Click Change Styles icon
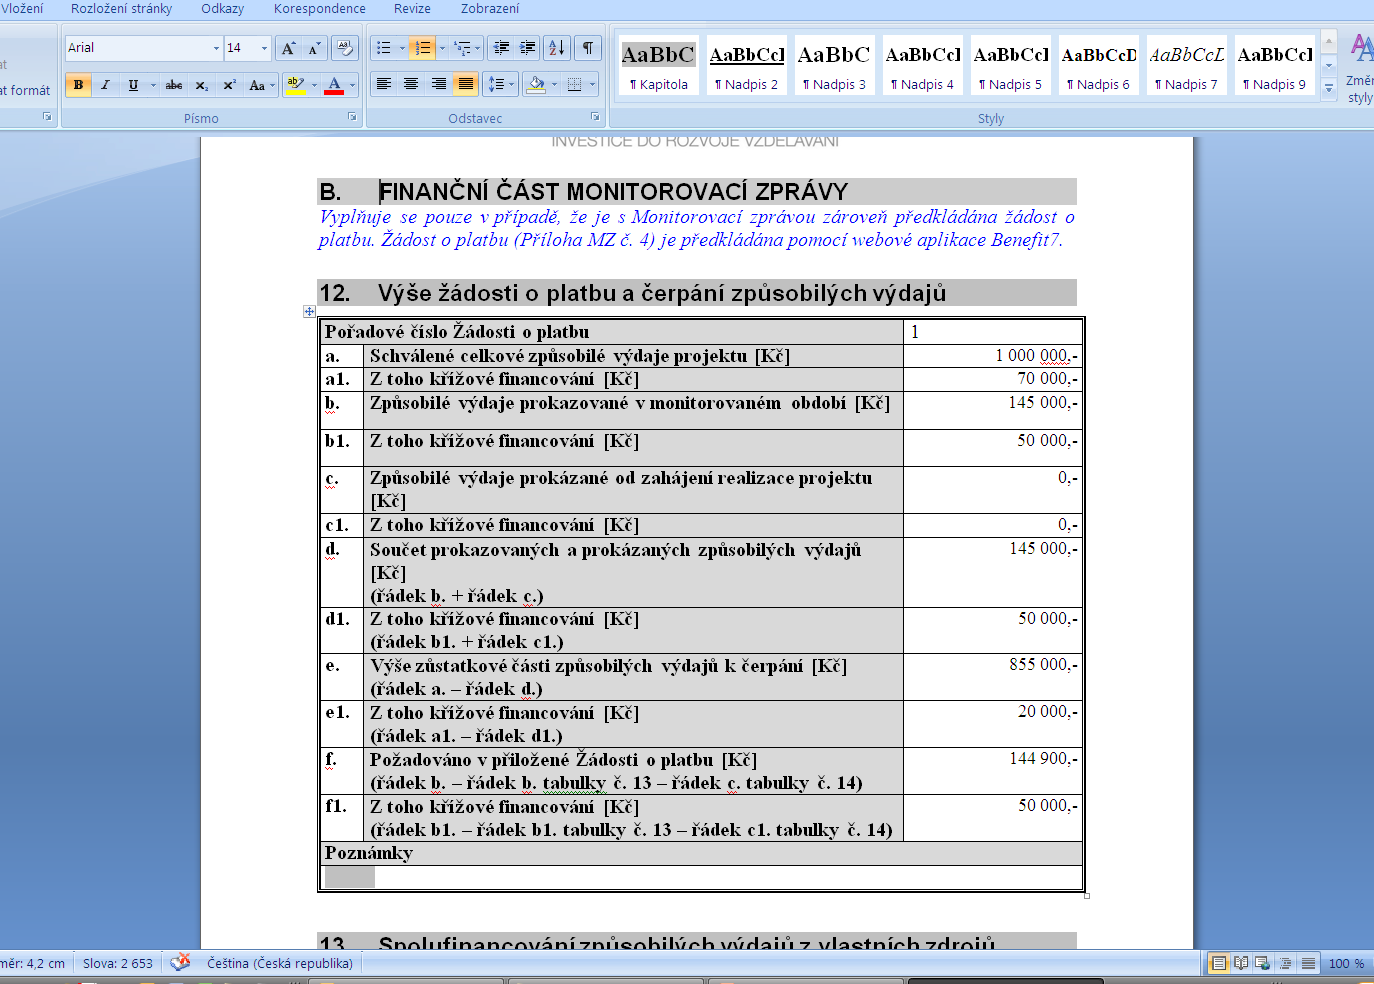Screen dimensions: 1374x984 click(1360, 70)
